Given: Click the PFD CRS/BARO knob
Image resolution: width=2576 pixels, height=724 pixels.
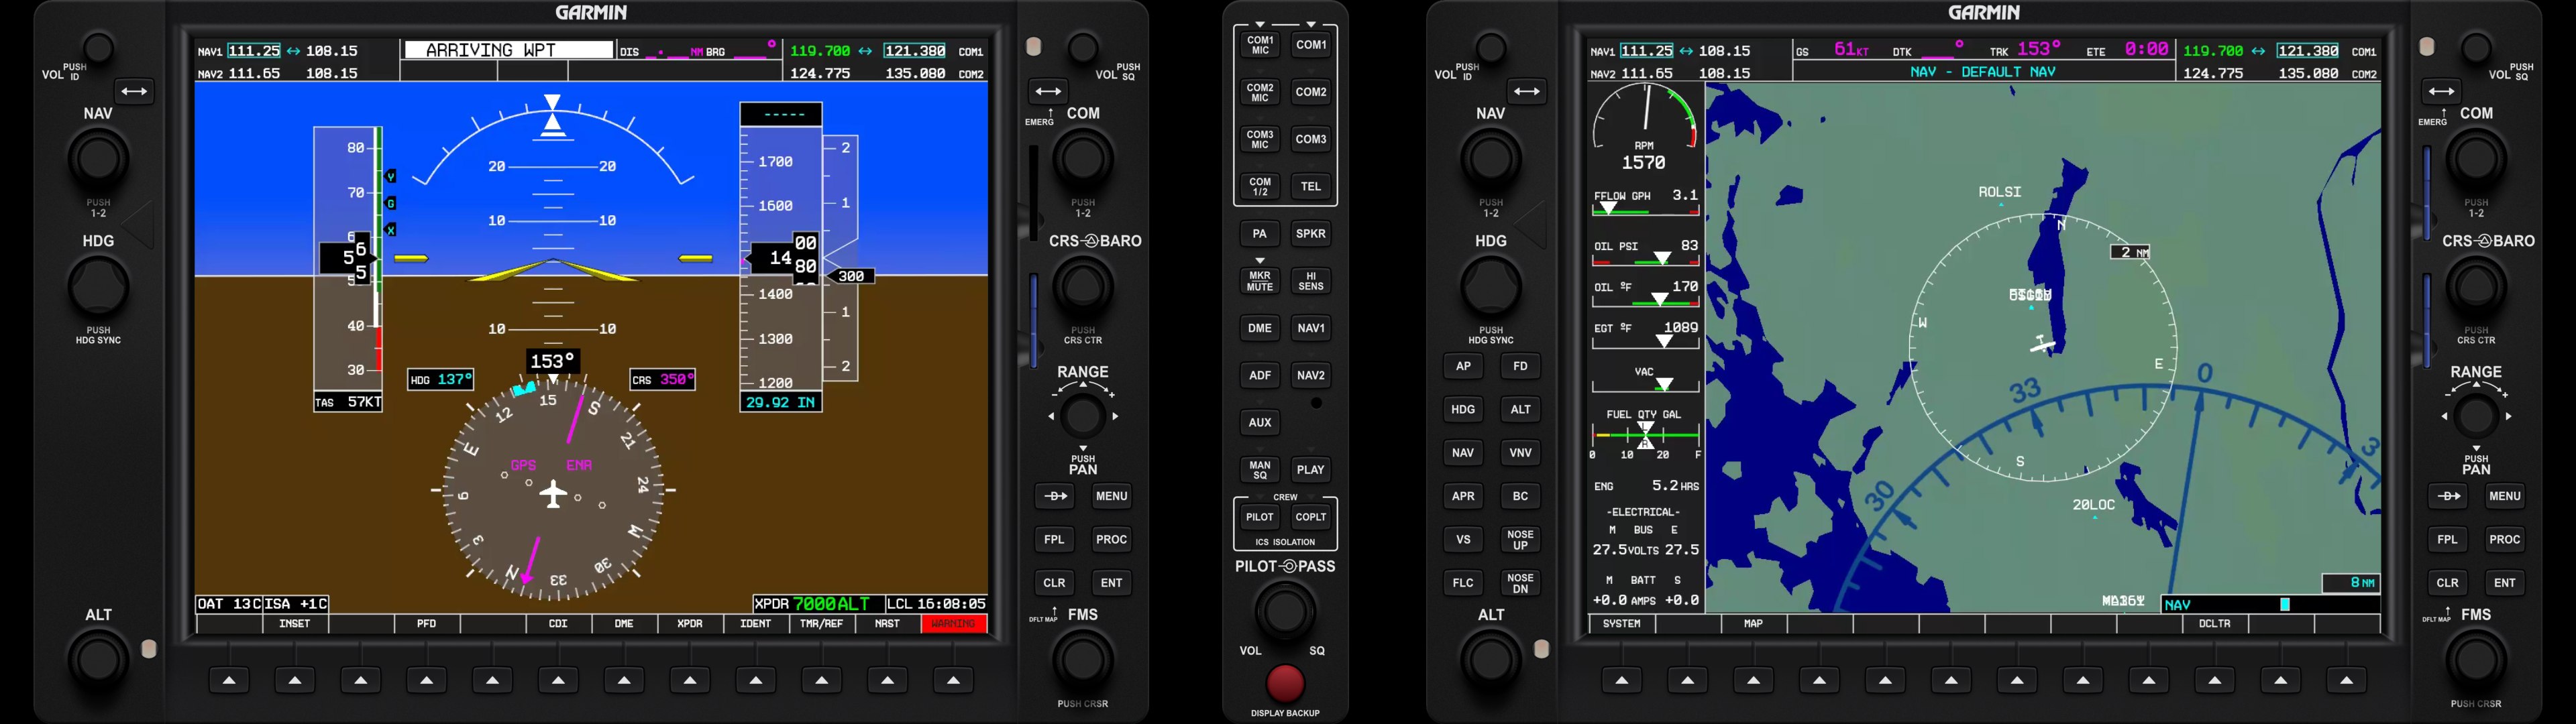Looking at the screenshot, I should click(x=1083, y=287).
